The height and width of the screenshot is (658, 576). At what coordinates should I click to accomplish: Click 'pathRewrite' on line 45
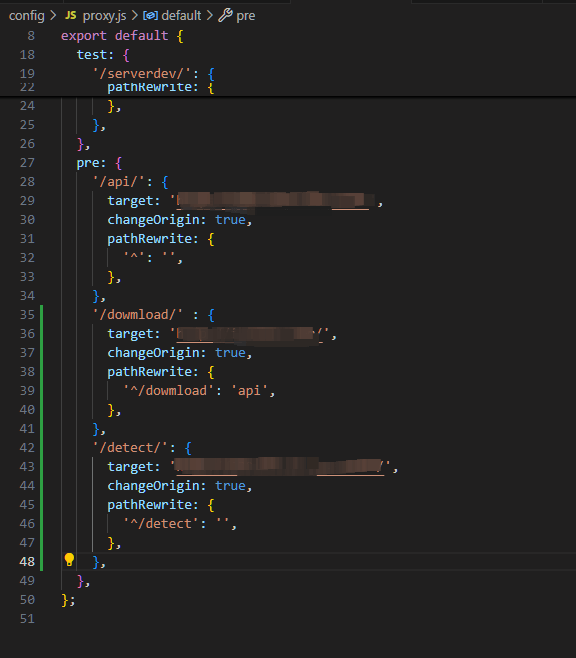click(149, 505)
